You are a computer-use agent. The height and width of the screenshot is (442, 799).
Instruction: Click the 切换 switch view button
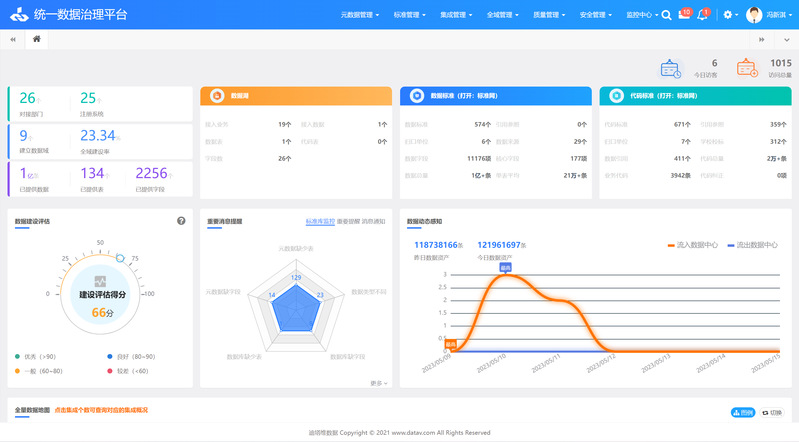click(x=771, y=412)
